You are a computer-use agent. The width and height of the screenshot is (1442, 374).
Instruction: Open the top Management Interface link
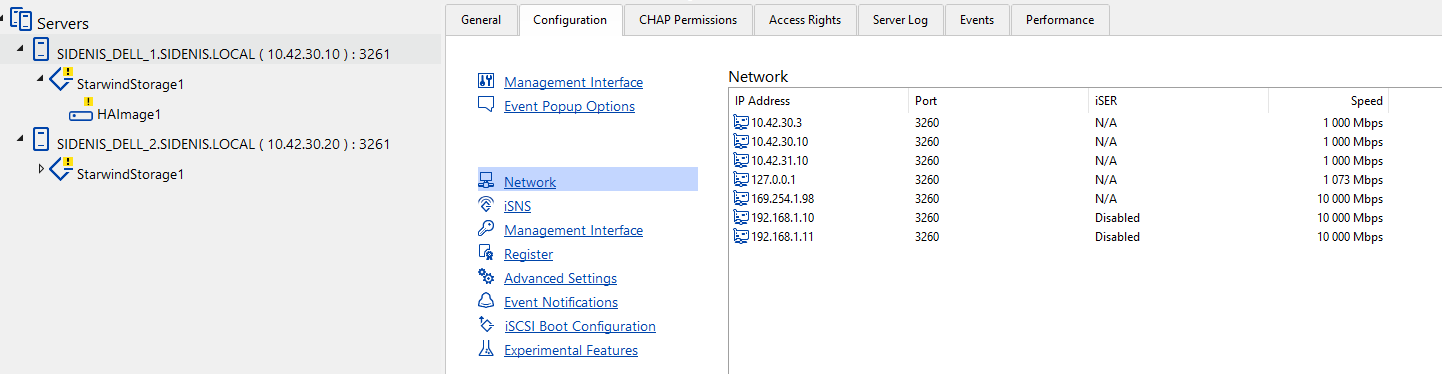[x=573, y=82]
